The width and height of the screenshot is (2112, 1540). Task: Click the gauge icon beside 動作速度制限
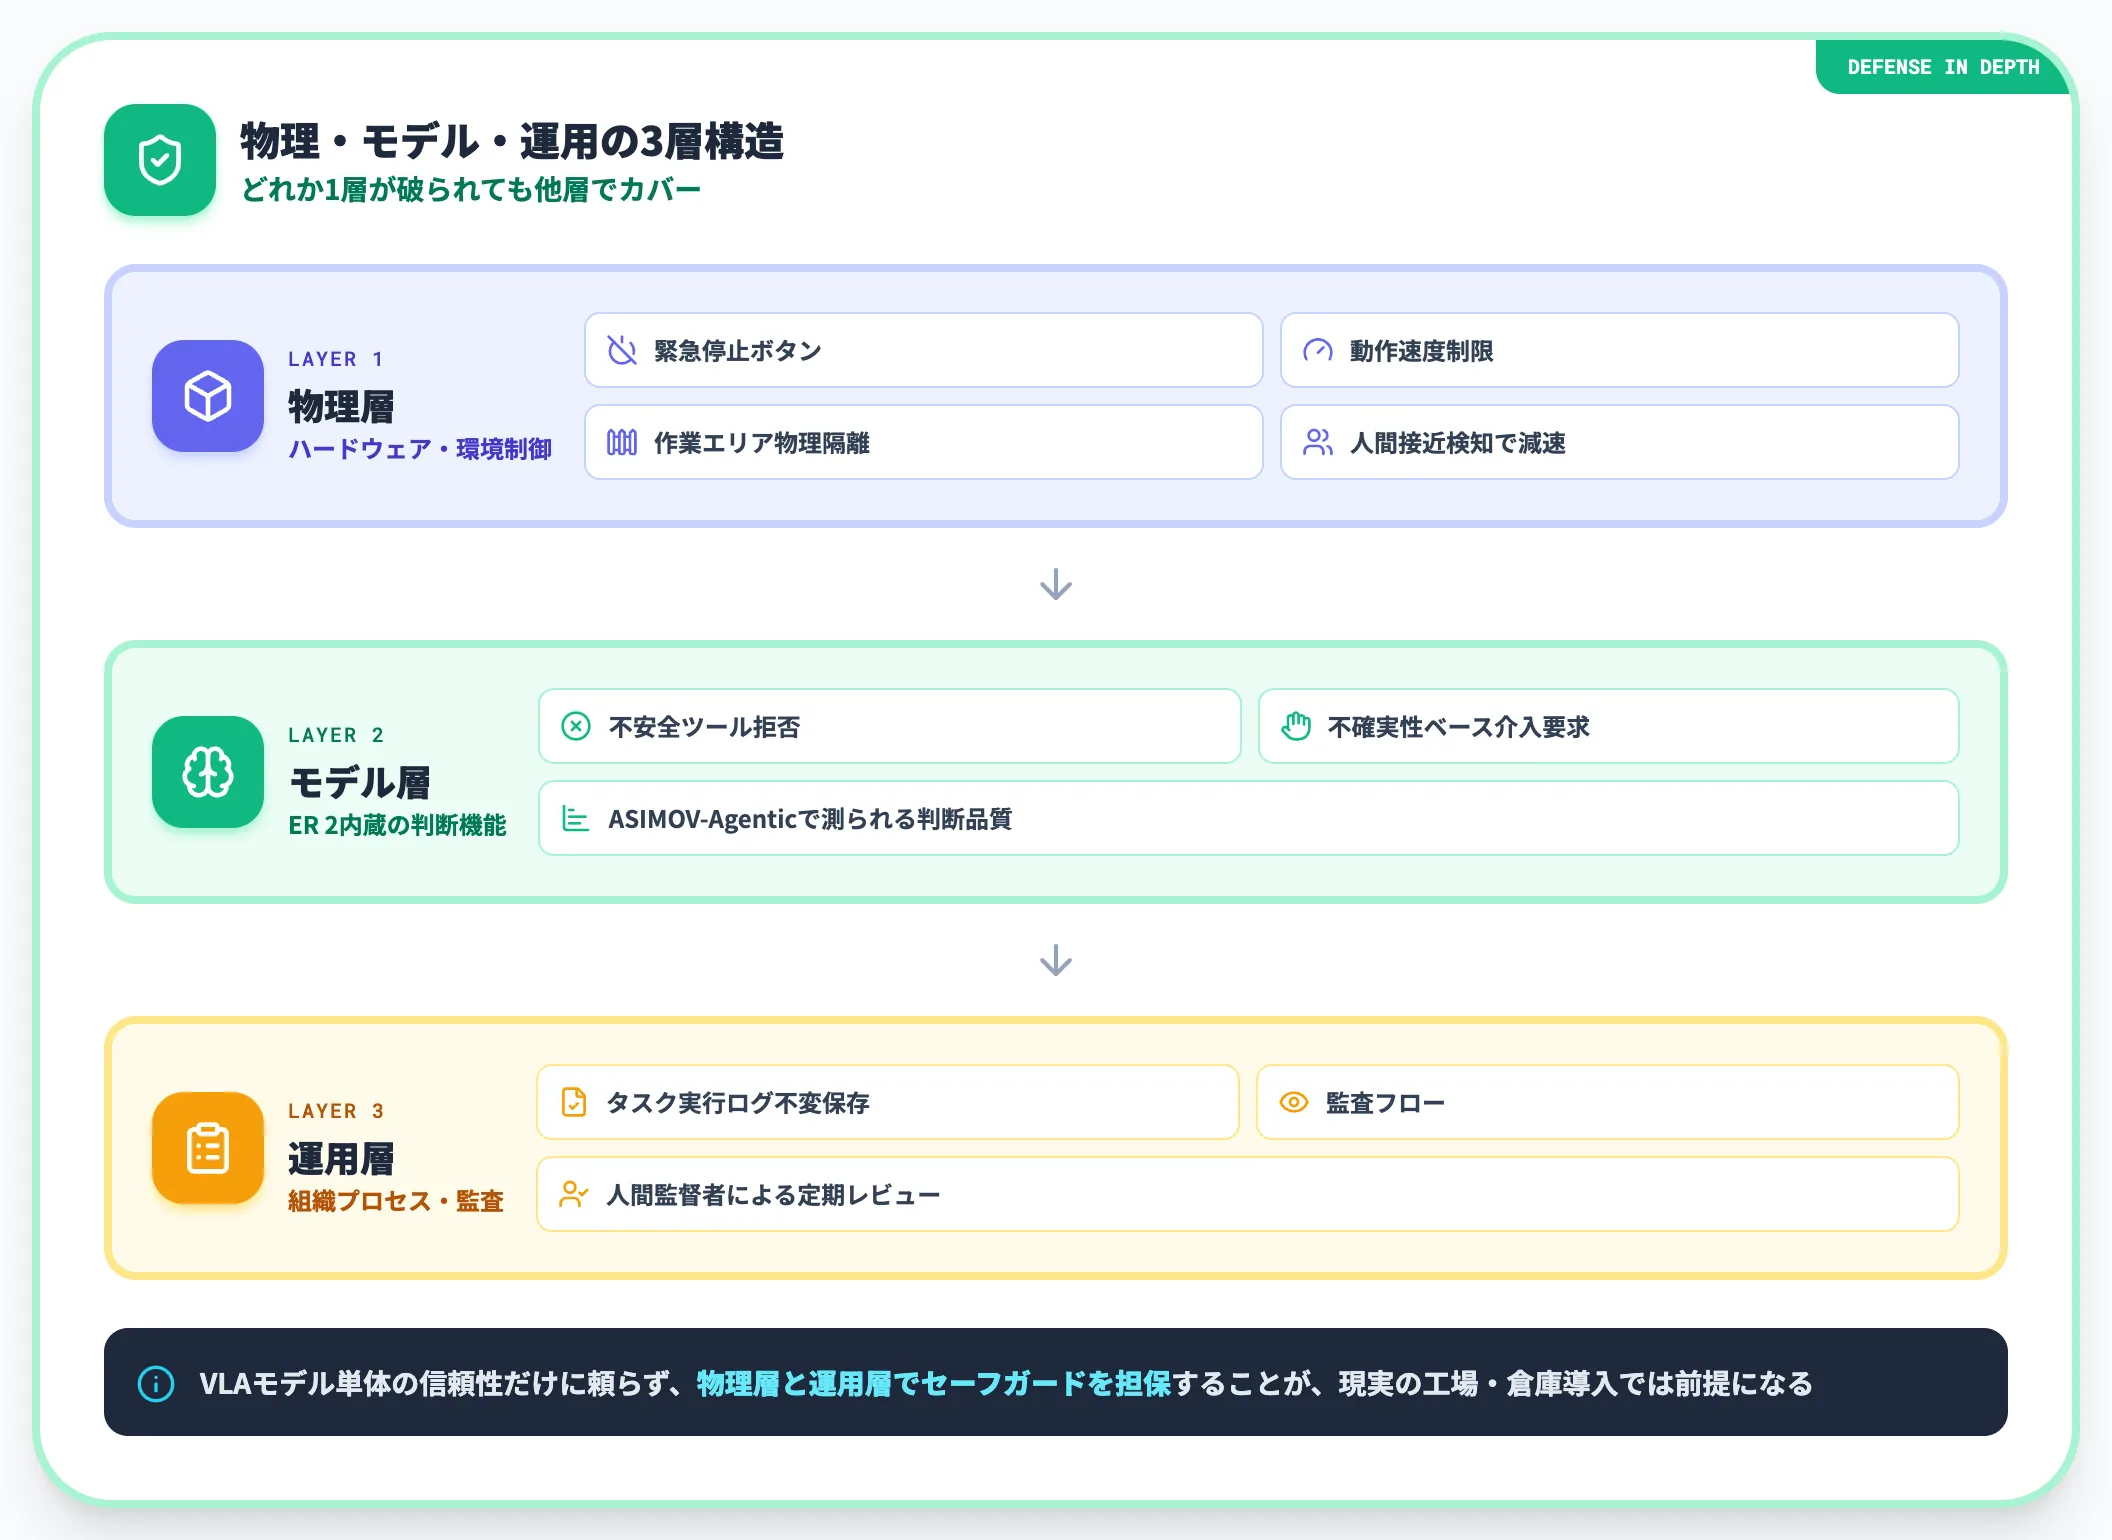1318,350
